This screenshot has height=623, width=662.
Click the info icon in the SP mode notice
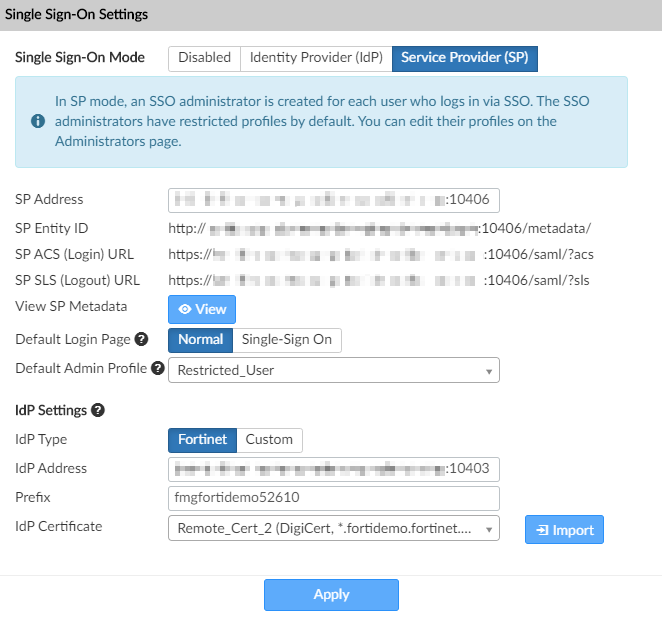[x=38, y=121]
